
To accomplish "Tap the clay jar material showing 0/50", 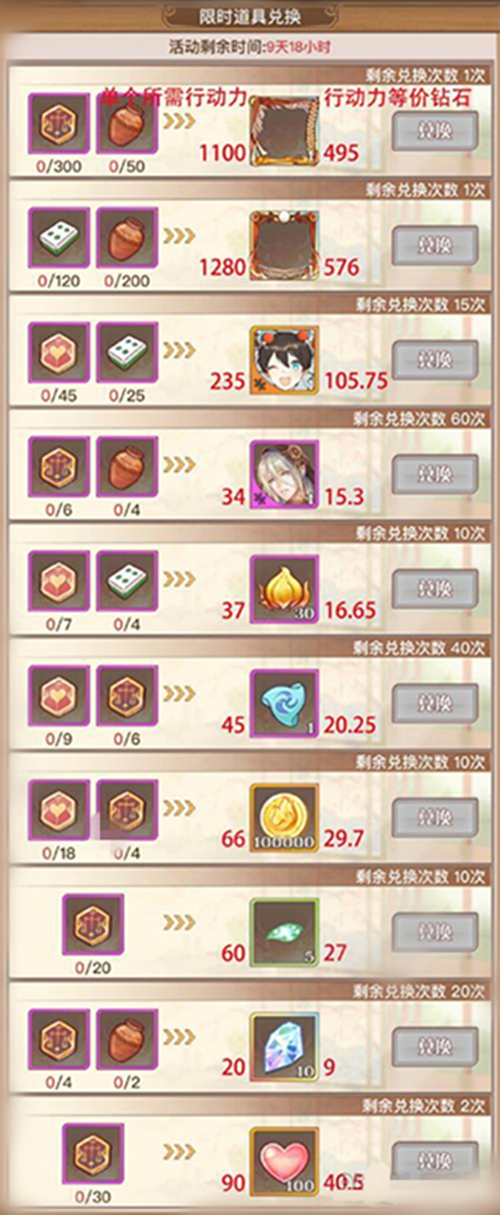I will tap(127, 123).
